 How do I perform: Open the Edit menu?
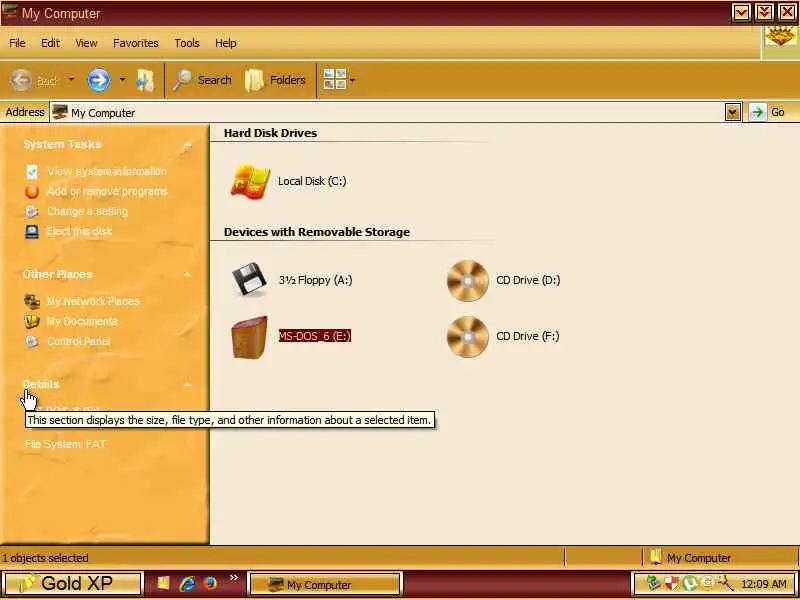pyautogui.click(x=50, y=43)
